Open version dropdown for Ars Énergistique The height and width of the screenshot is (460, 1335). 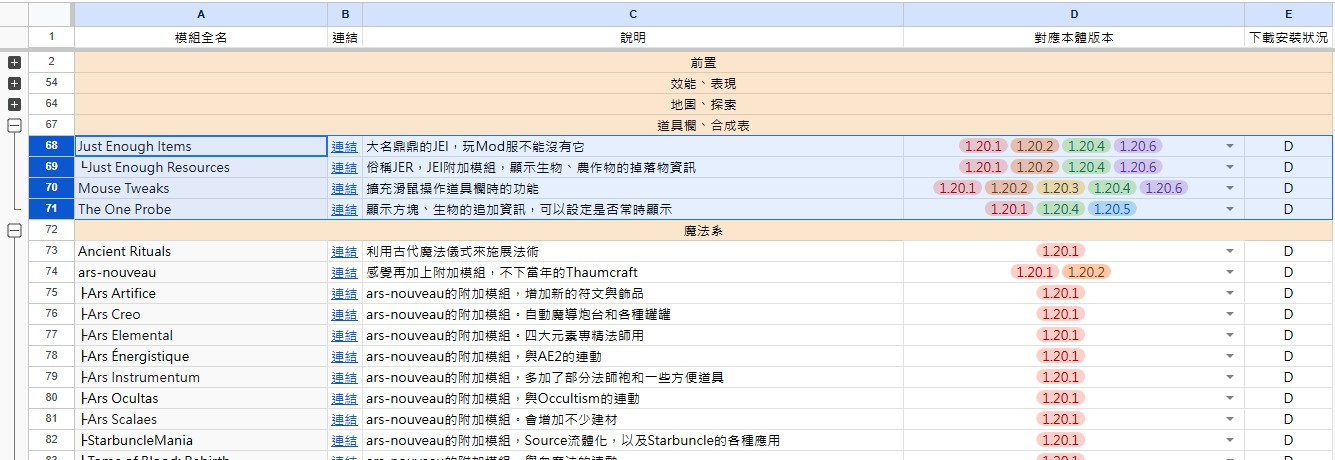(1230, 357)
